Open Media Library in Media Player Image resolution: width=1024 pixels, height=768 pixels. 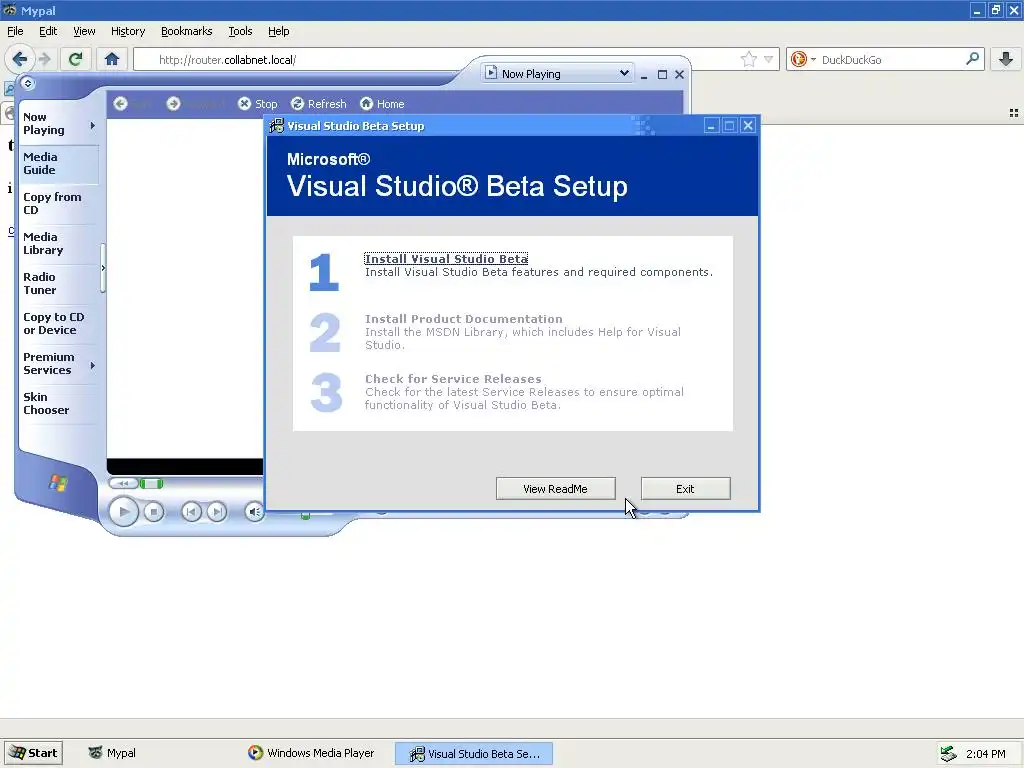(x=43, y=243)
